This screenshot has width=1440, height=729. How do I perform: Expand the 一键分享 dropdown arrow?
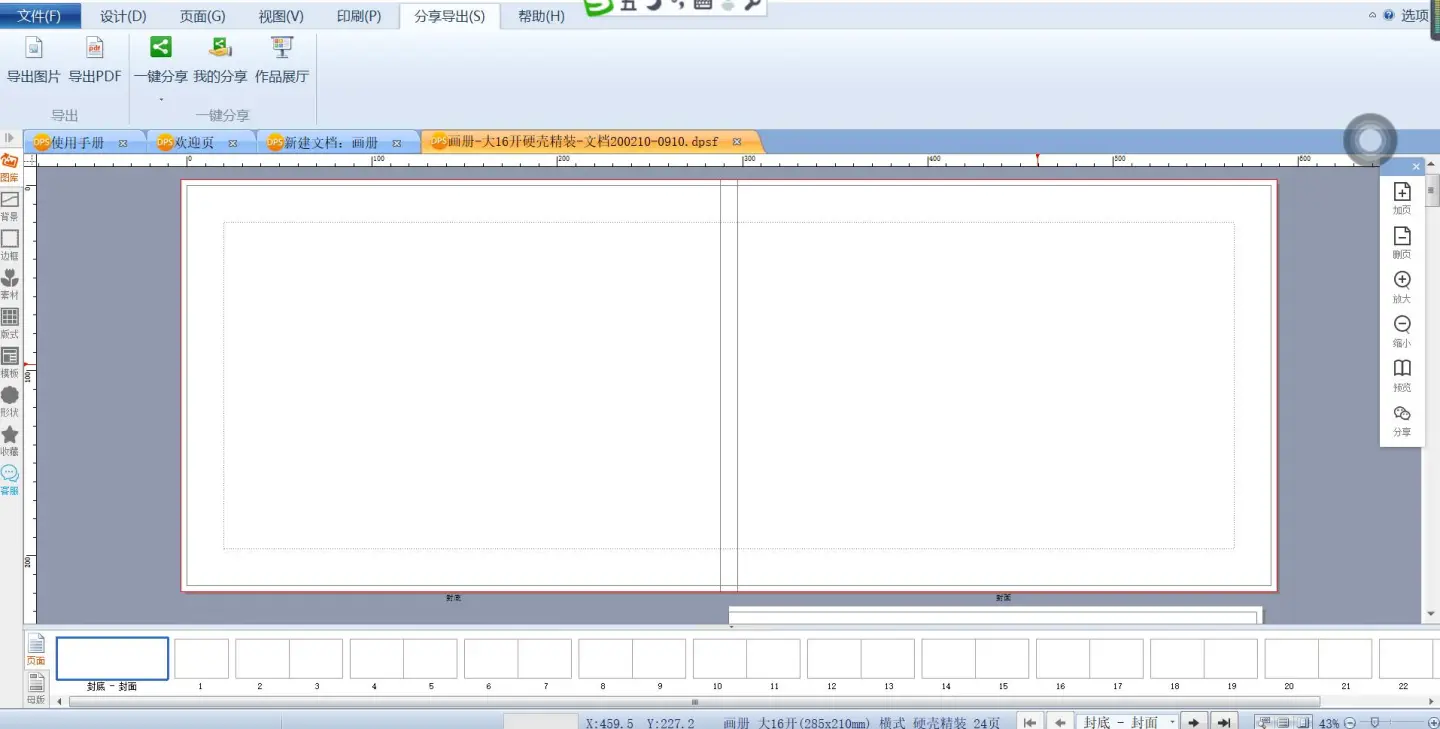click(x=161, y=99)
